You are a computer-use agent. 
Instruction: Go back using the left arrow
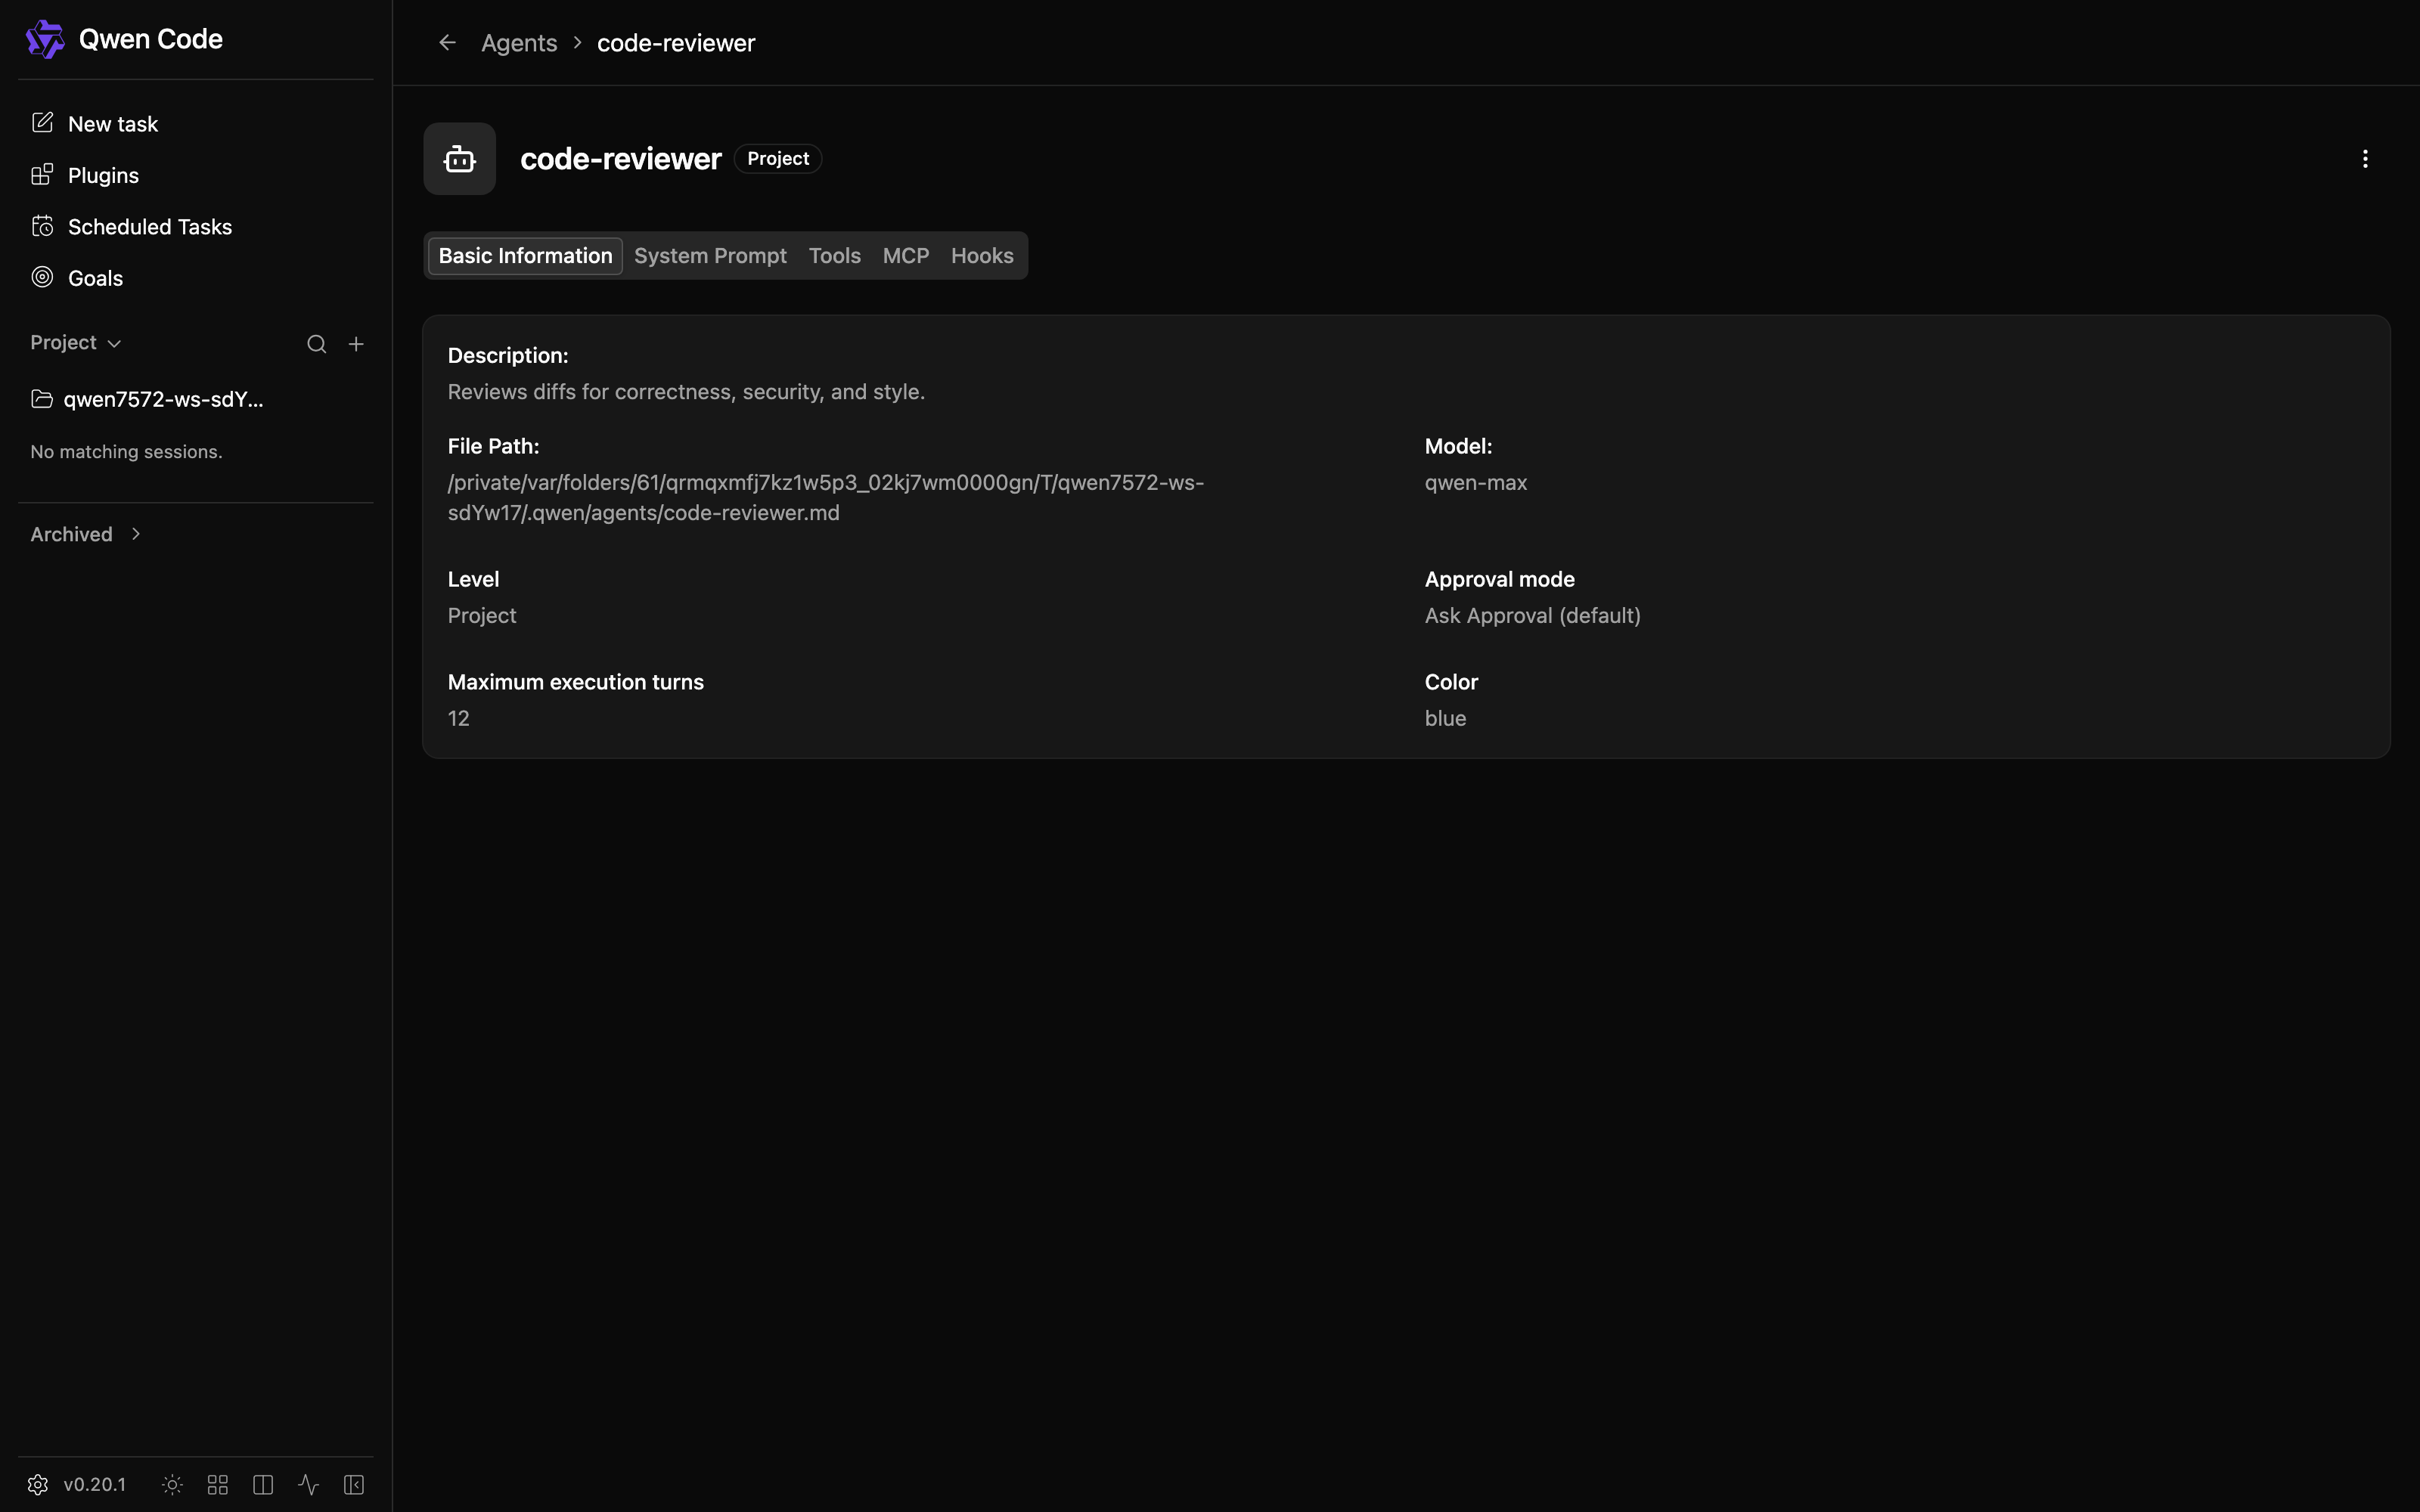click(x=447, y=42)
